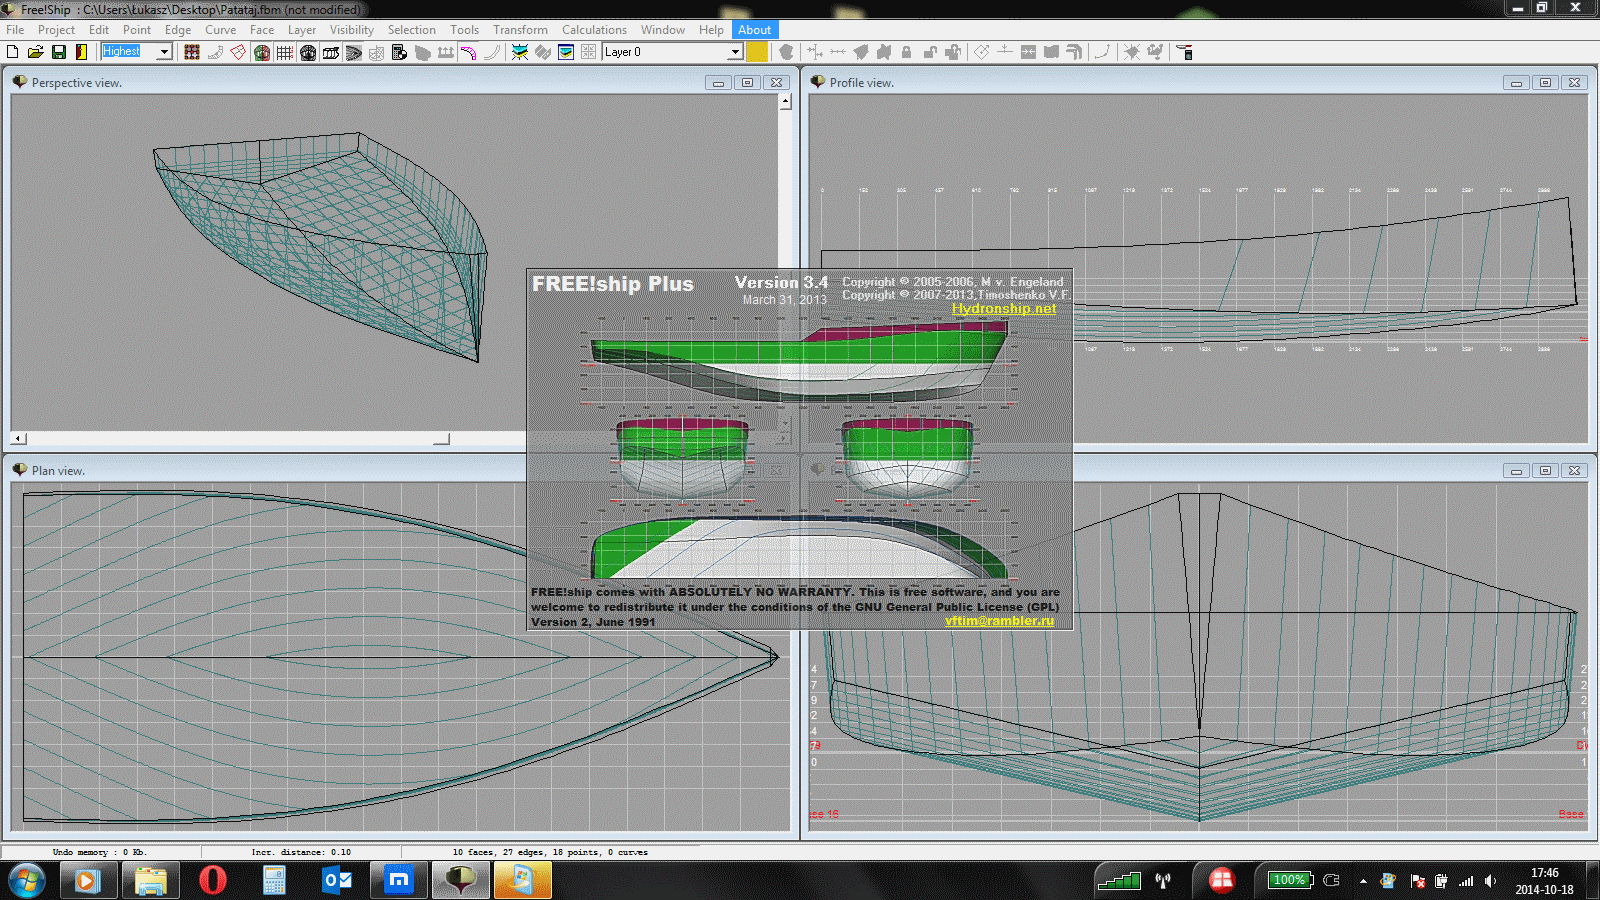Click the '10 faces, 27 edges' status text
The width and height of the screenshot is (1600, 900).
(550, 852)
